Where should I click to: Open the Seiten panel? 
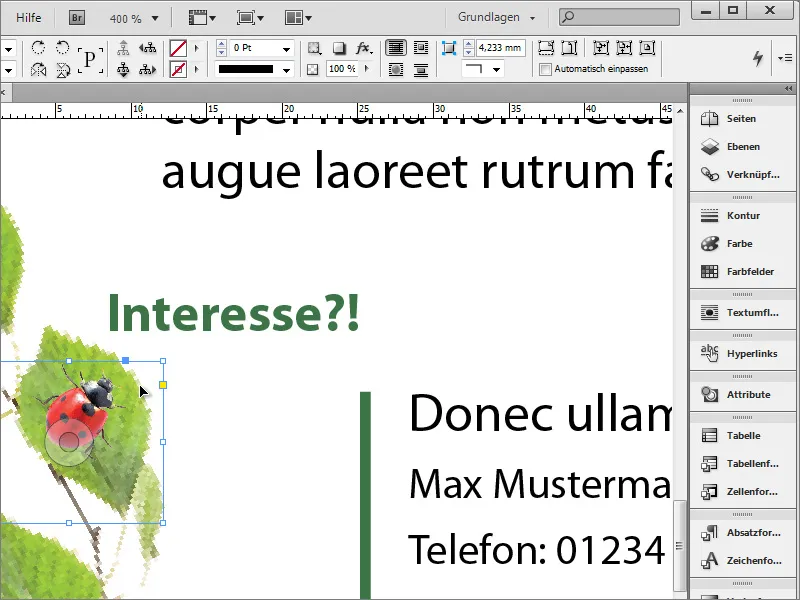742,118
